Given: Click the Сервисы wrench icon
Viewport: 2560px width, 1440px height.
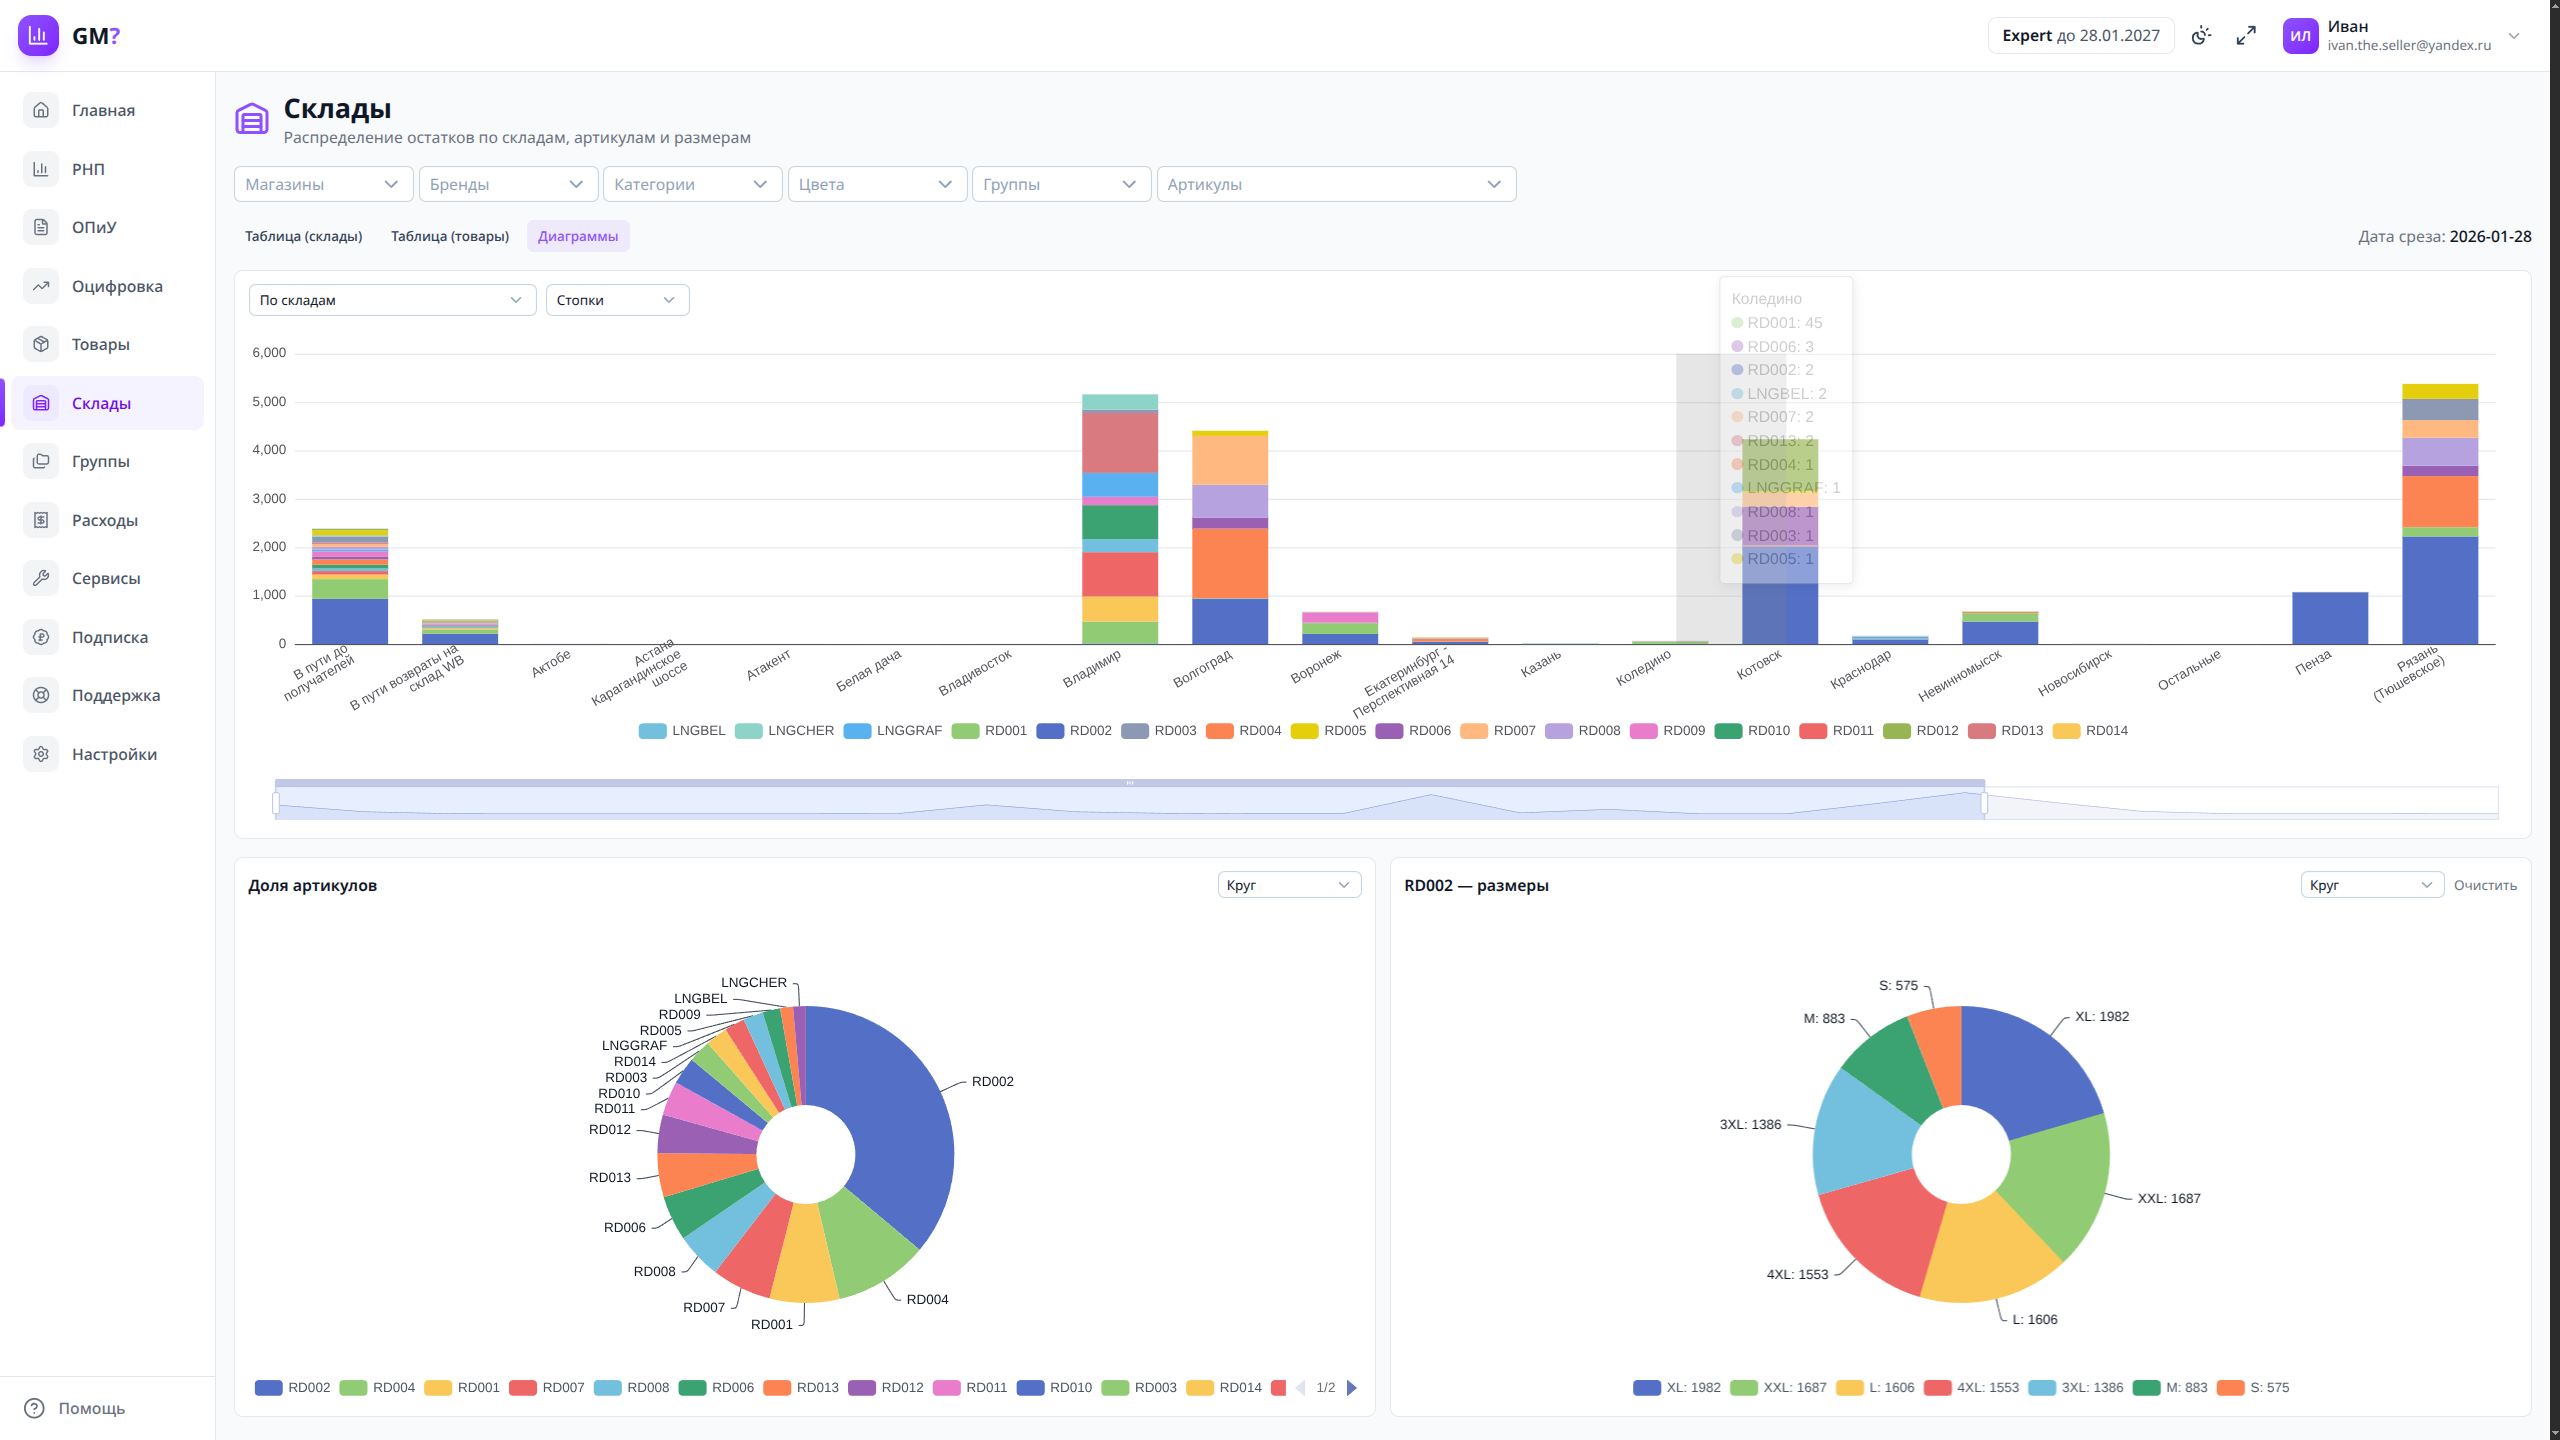Looking at the screenshot, I should tap(41, 578).
